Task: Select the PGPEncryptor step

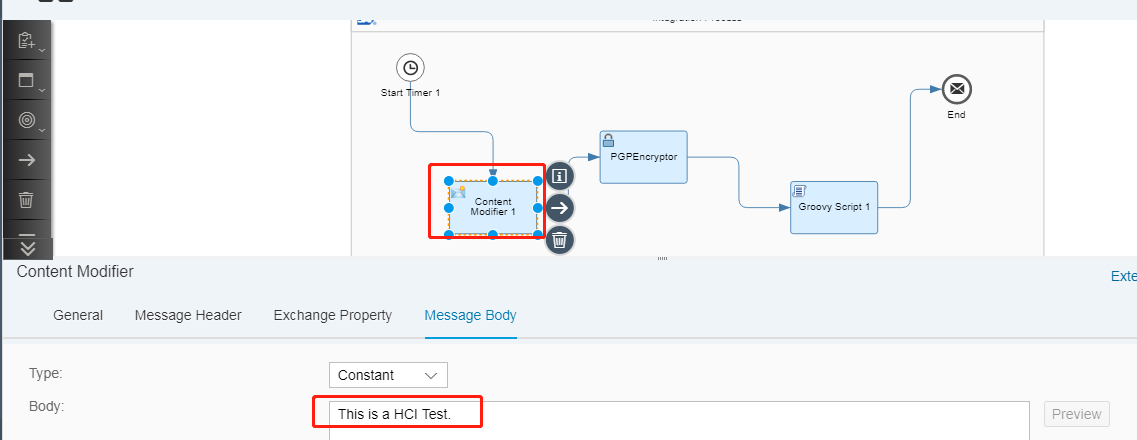Action: pyautogui.click(x=643, y=157)
